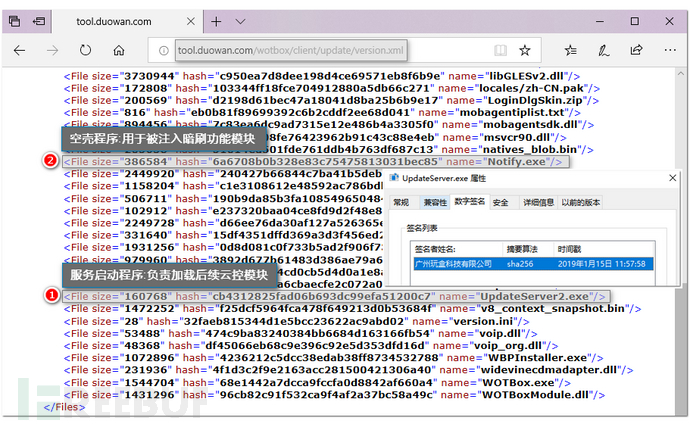This screenshot has width=690, height=427.
Task: Click the UpdateServer.exe icon in dialog title
Action: pos(394,178)
